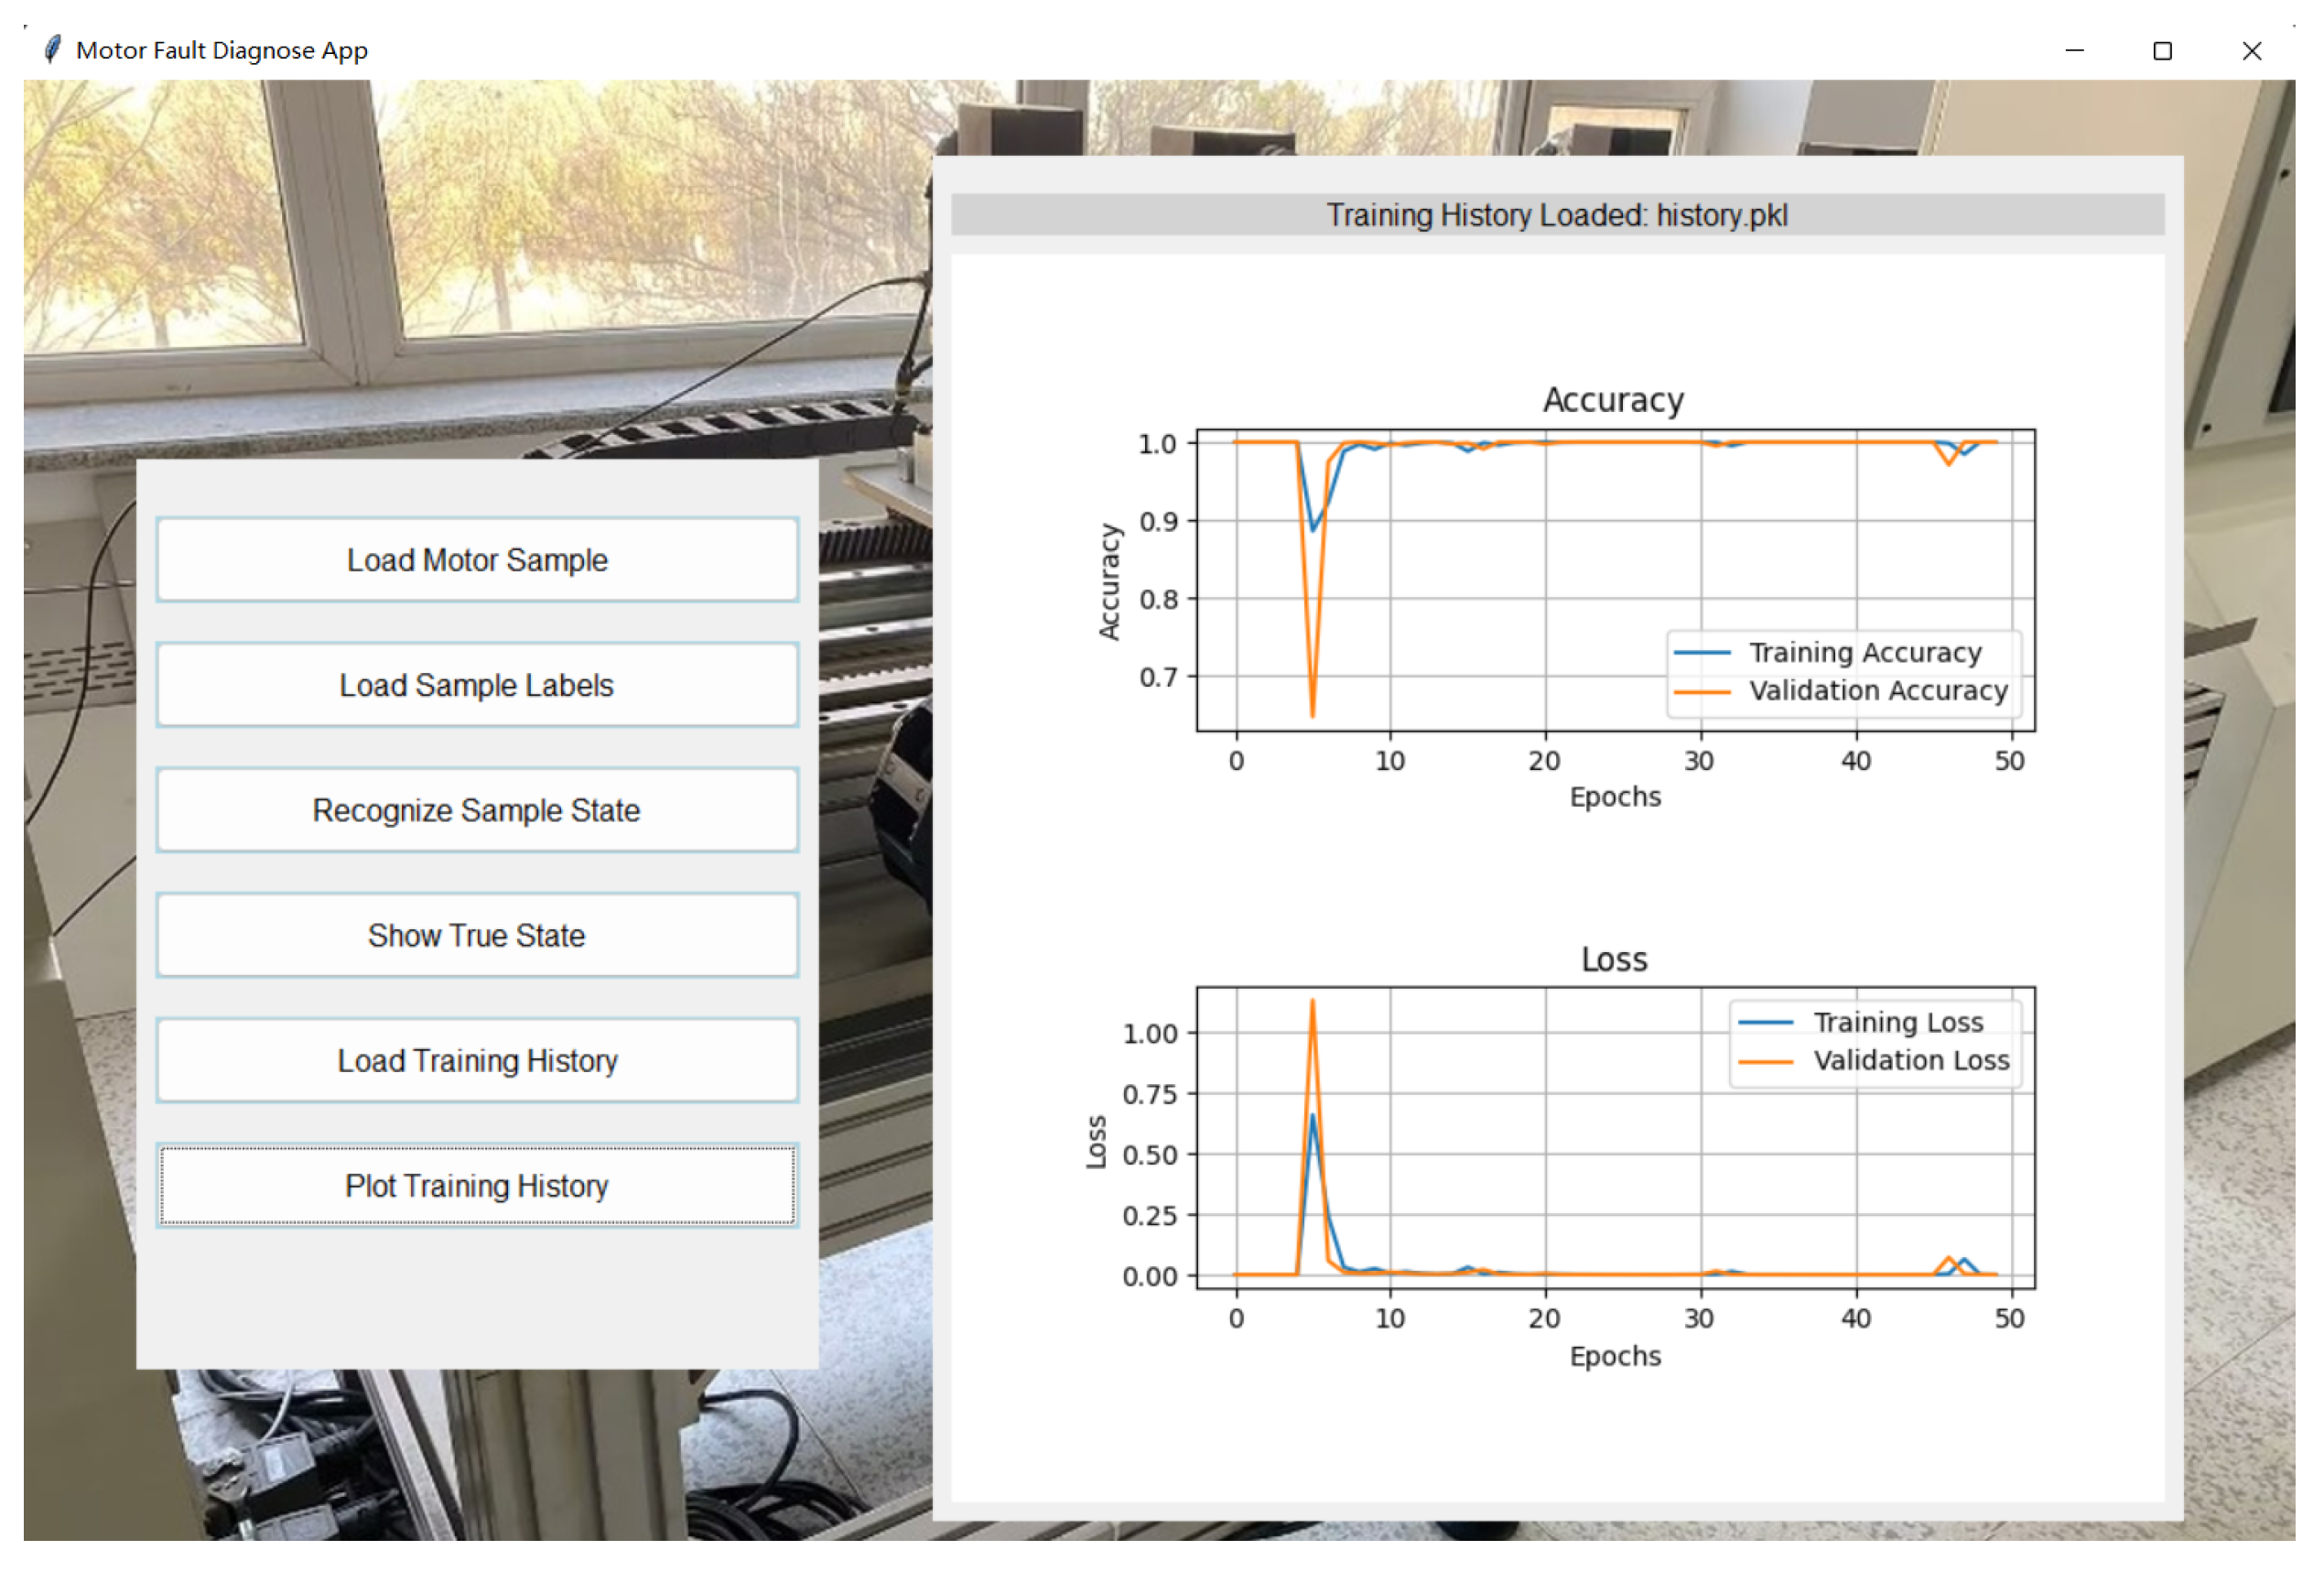Click the loss spike peak in Loss chart
Viewport: 2324px width, 1572px height.
click(1312, 1002)
